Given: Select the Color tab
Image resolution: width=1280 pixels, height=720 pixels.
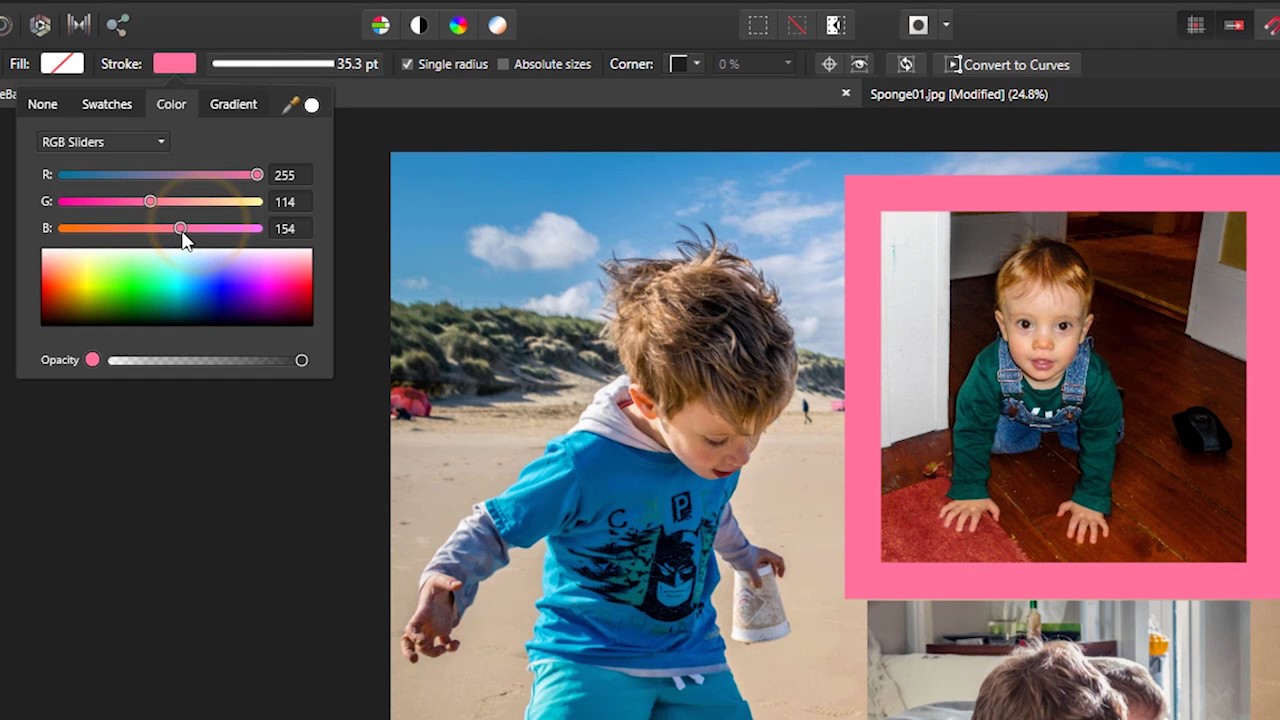Looking at the screenshot, I should (x=171, y=104).
